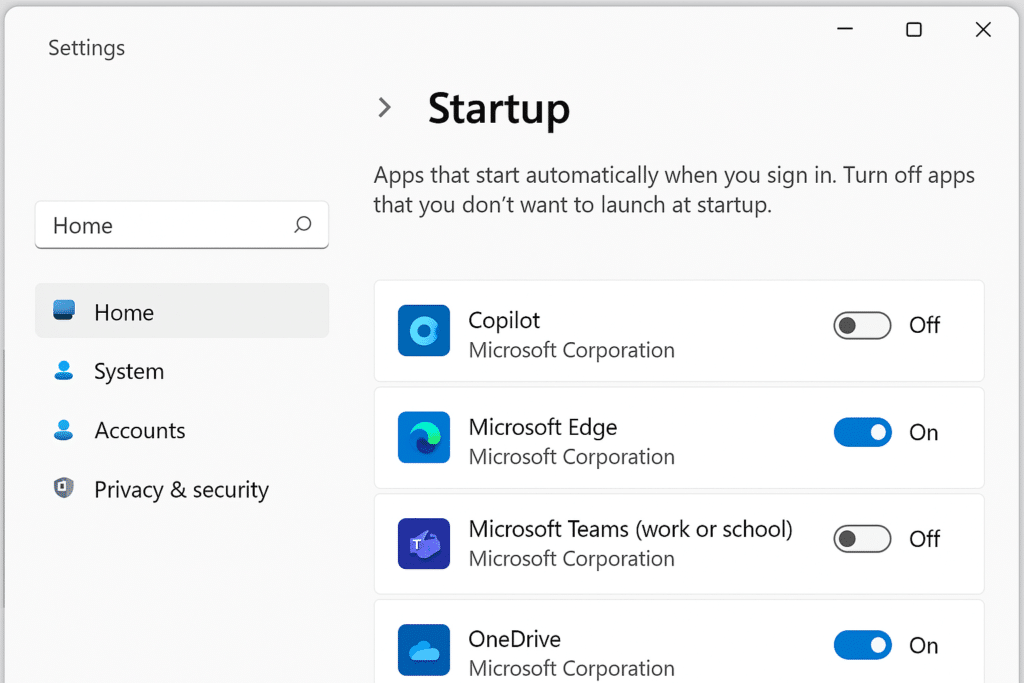The width and height of the screenshot is (1024, 683).
Task: Click the Home sidebar icon
Action: (63, 310)
